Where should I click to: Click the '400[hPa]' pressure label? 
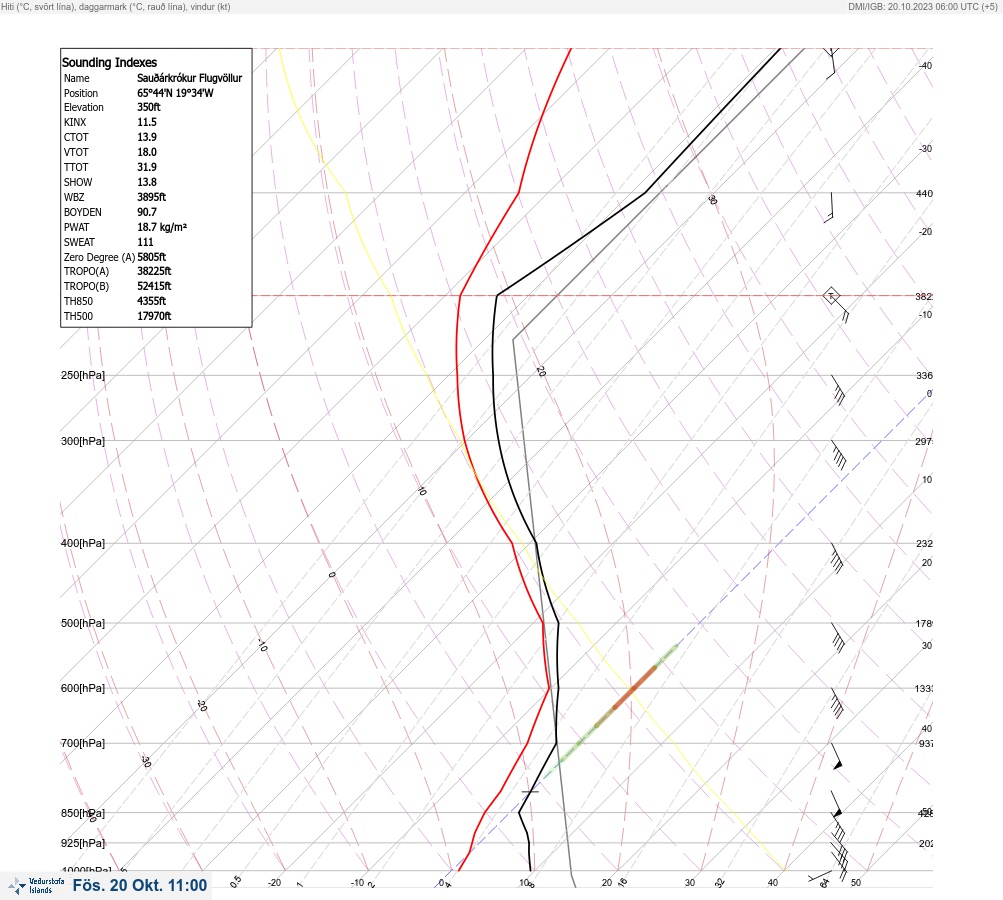[x=83, y=543]
